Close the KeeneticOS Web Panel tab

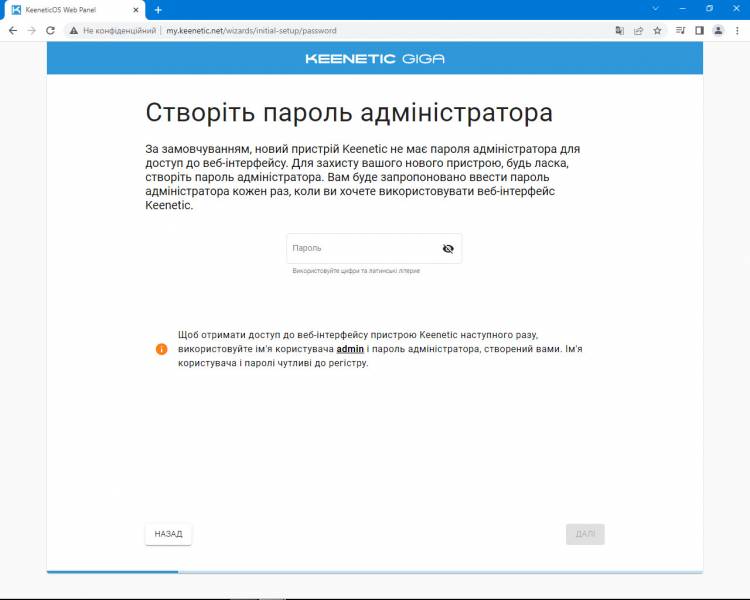click(136, 10)
